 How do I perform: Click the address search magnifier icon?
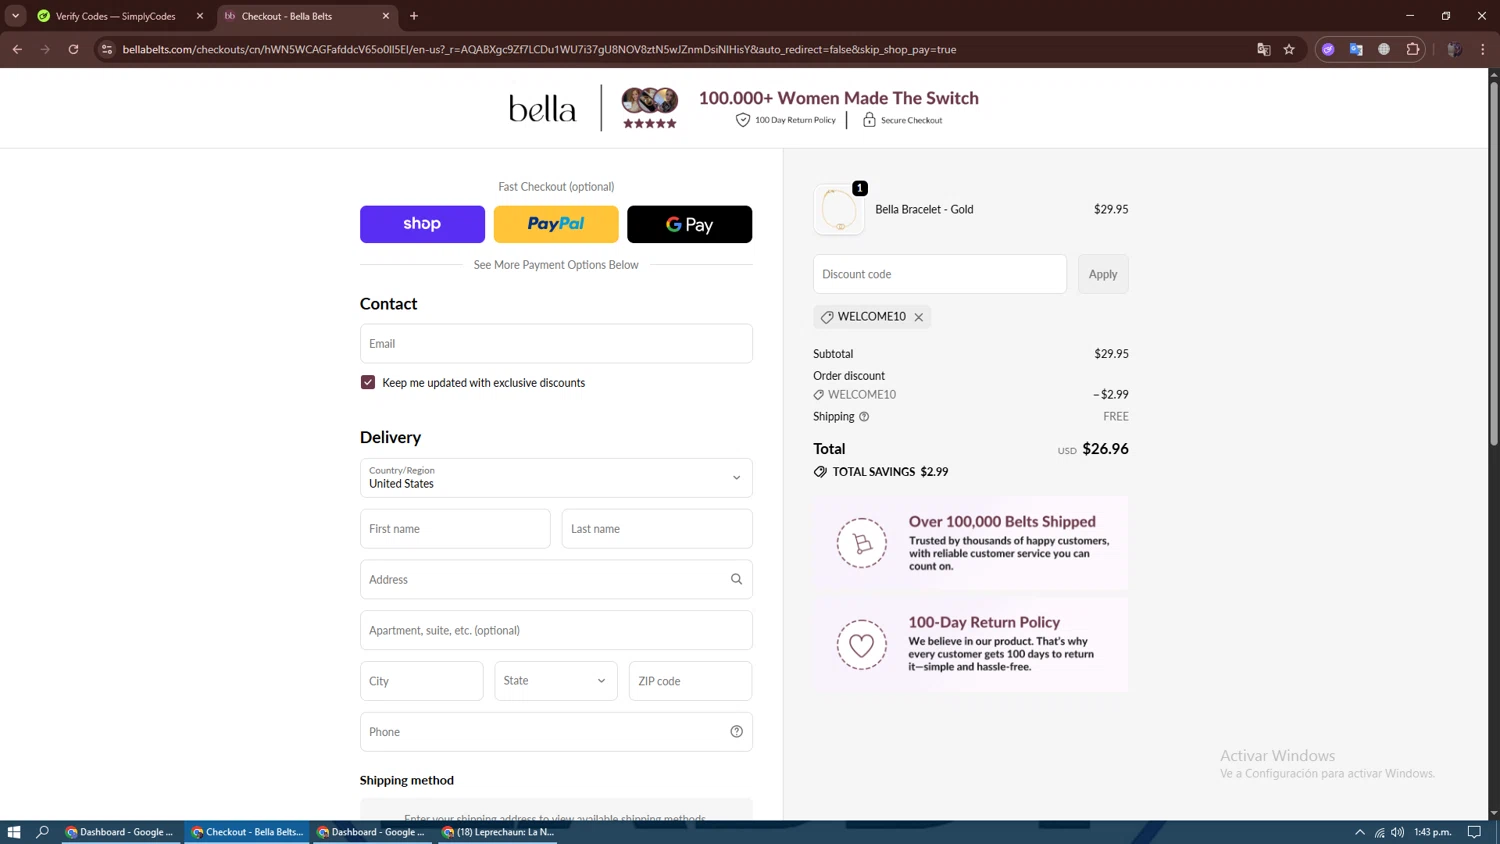[737, 579]
